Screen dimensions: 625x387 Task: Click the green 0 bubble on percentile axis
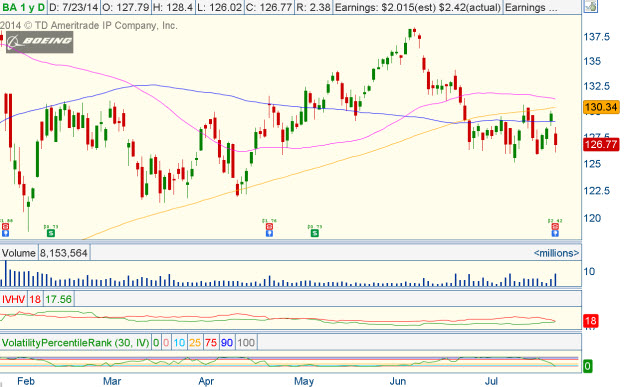pos(588,366)
